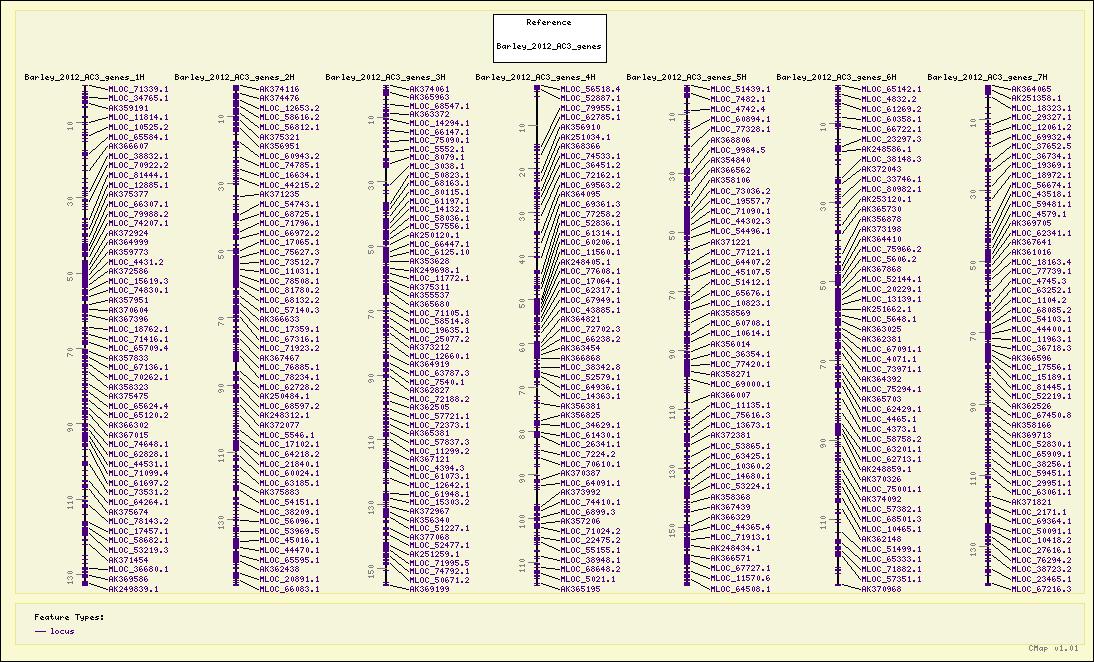Select locus MLOC_67216.3 at bottom of 7H
Screen dimensions: 1094x662
click(x=1041, y=589)
